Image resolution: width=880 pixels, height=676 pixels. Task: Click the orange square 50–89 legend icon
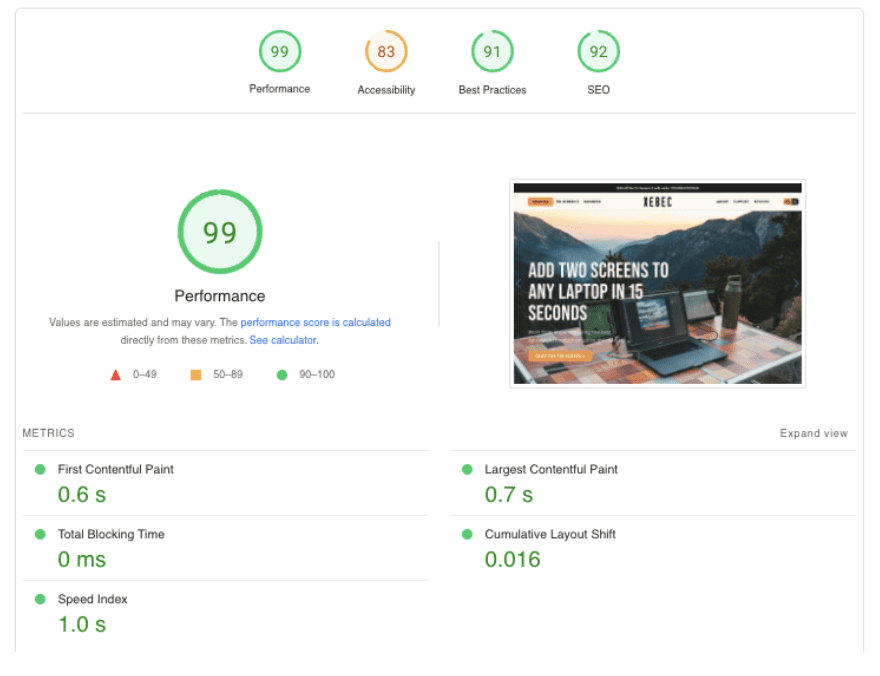[196, 375]
